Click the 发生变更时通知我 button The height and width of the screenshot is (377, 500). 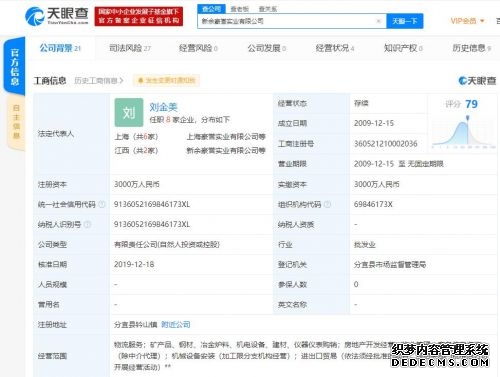[166, 80]
